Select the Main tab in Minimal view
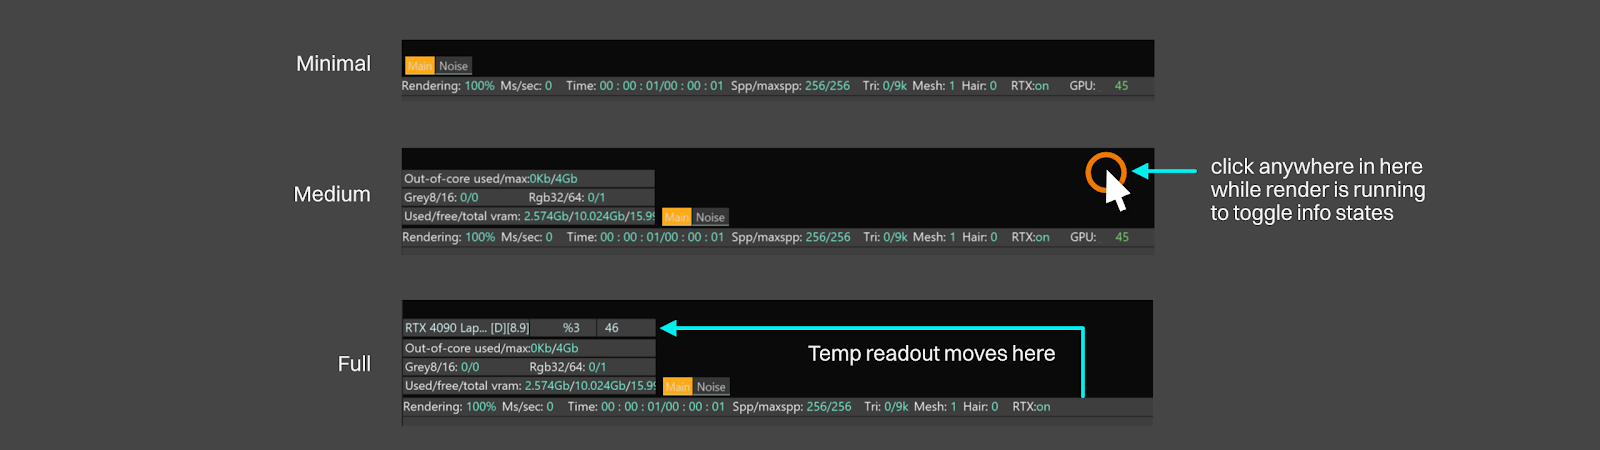 [x=419, y=66]
